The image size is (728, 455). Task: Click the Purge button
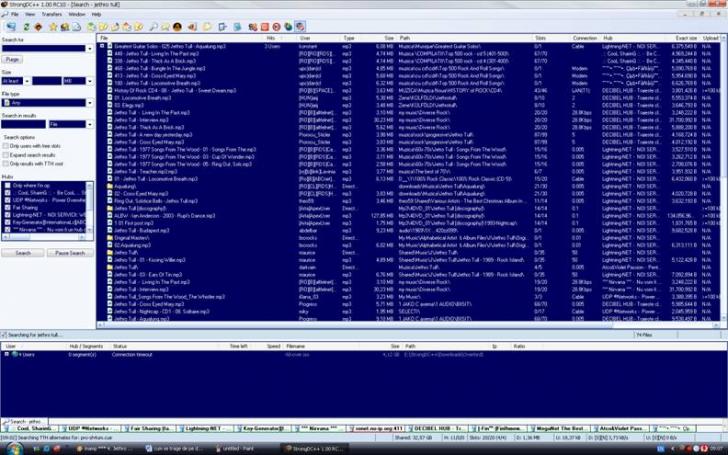click(x=12, y=59)
